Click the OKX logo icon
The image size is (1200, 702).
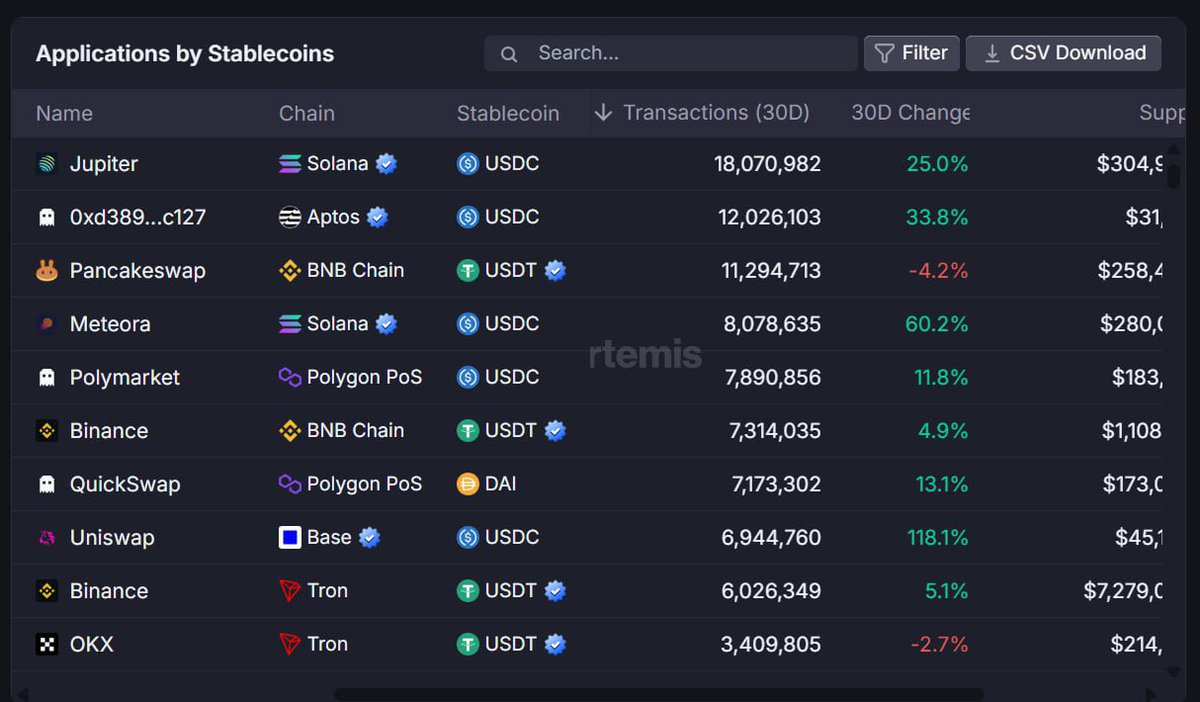tap(47, 645)
